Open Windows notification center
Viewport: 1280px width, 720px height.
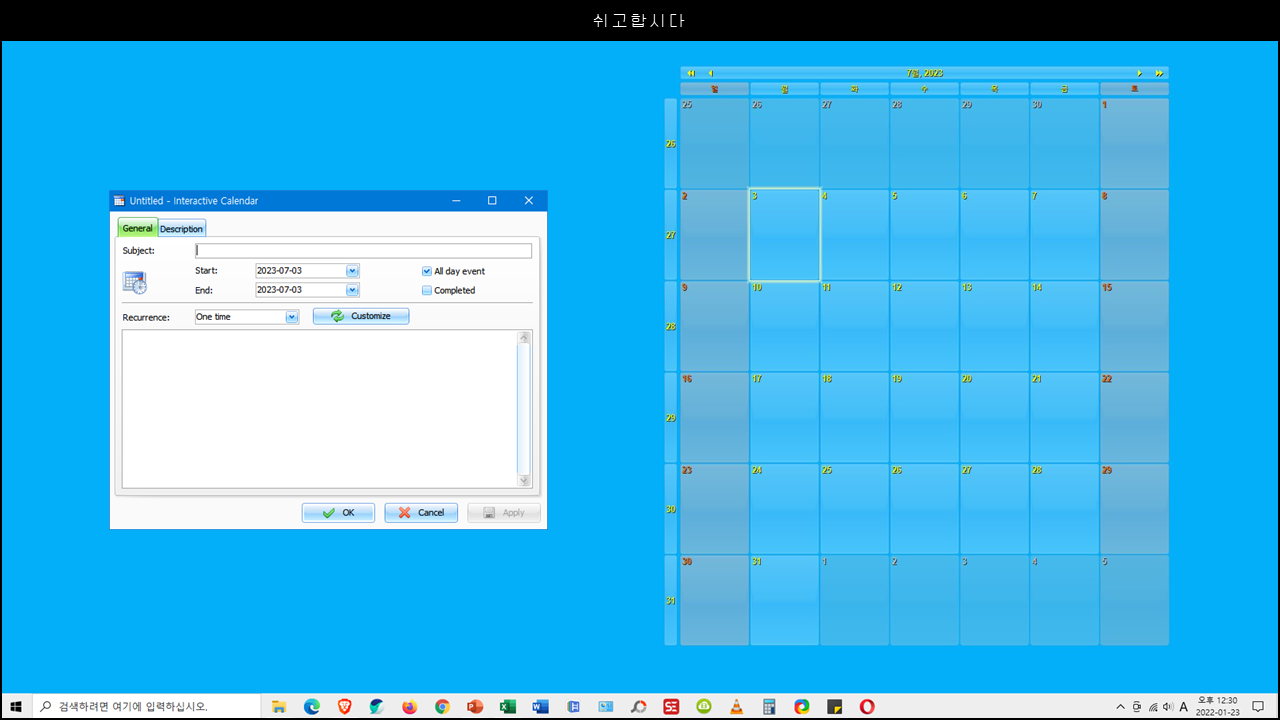click(1258, 706)
